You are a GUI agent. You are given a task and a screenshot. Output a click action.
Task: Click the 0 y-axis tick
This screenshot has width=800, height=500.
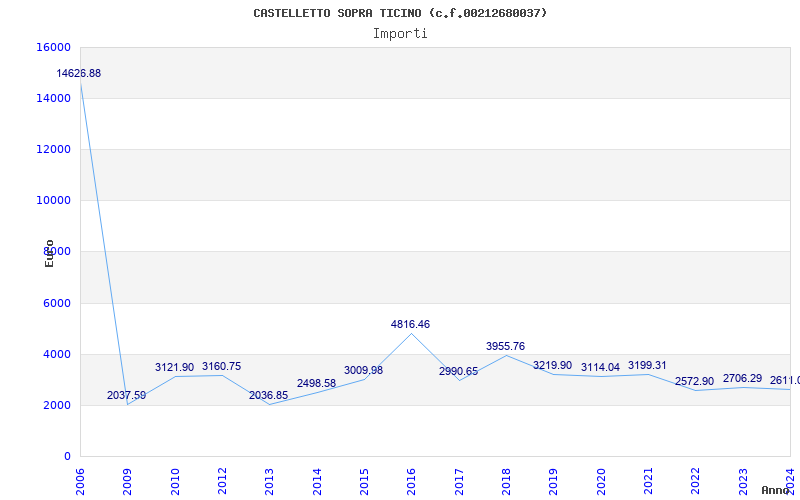click(67, 456)
